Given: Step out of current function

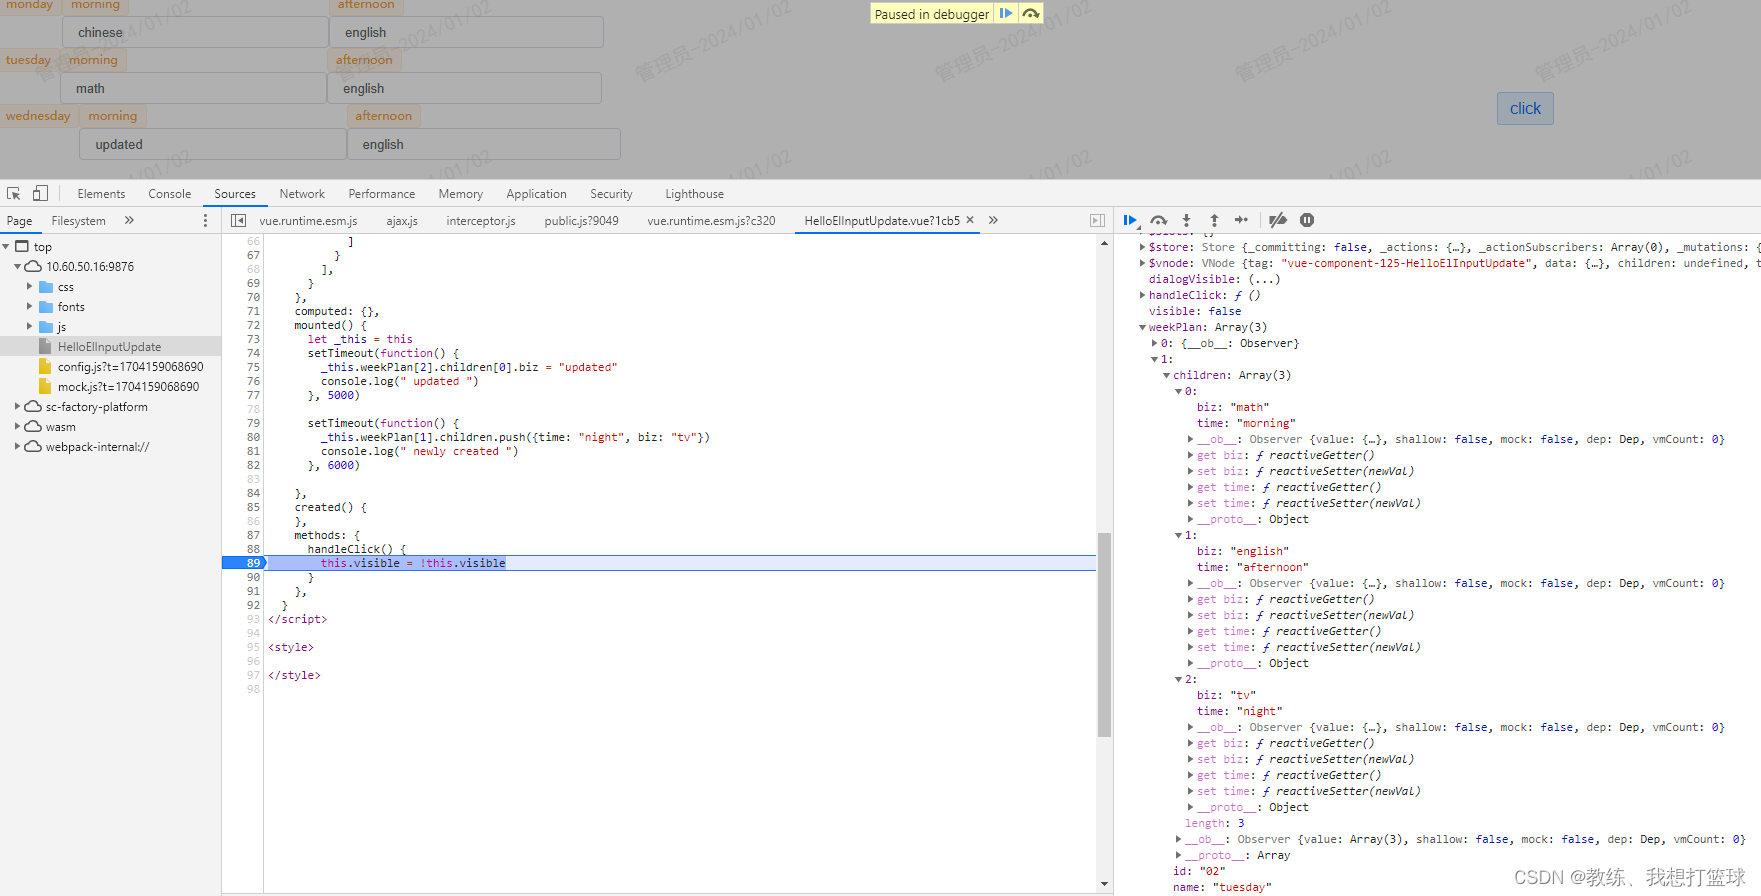Looking at the screenshot, I should pyautogui.click(x=1214, y=221).
